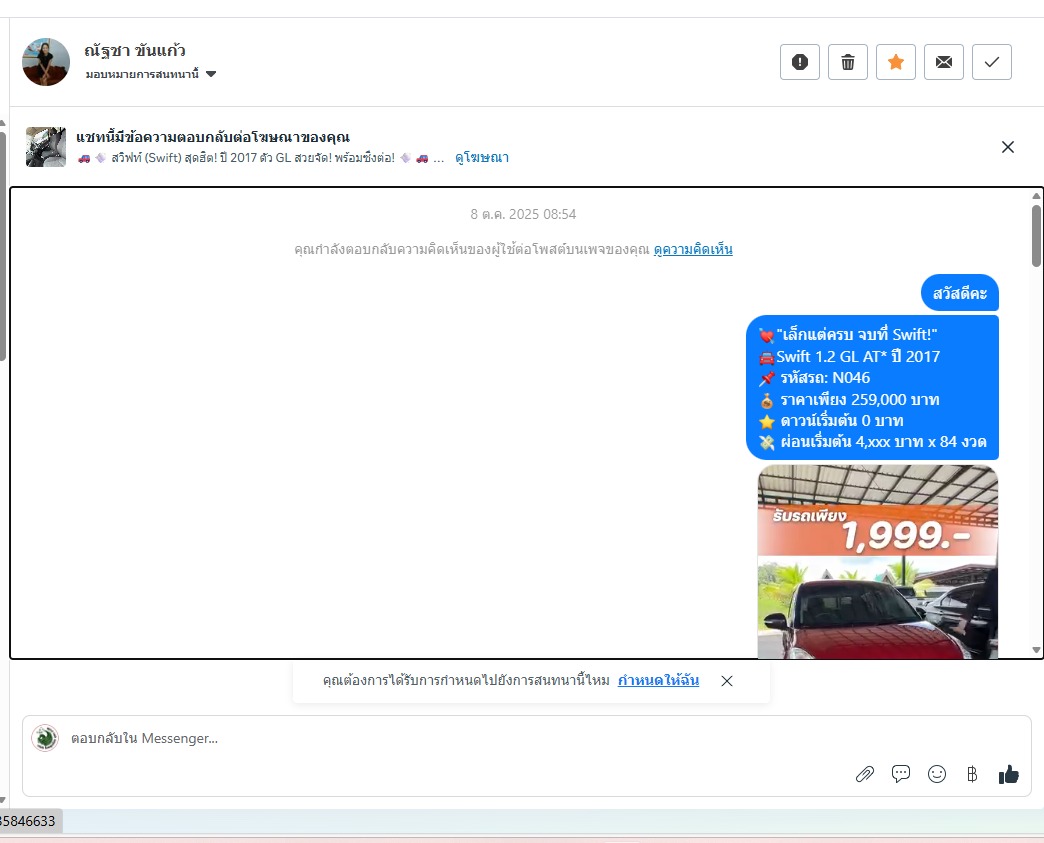Click the chat scrollbar thumb
Screen dimensions: 1044x843
1036,236
